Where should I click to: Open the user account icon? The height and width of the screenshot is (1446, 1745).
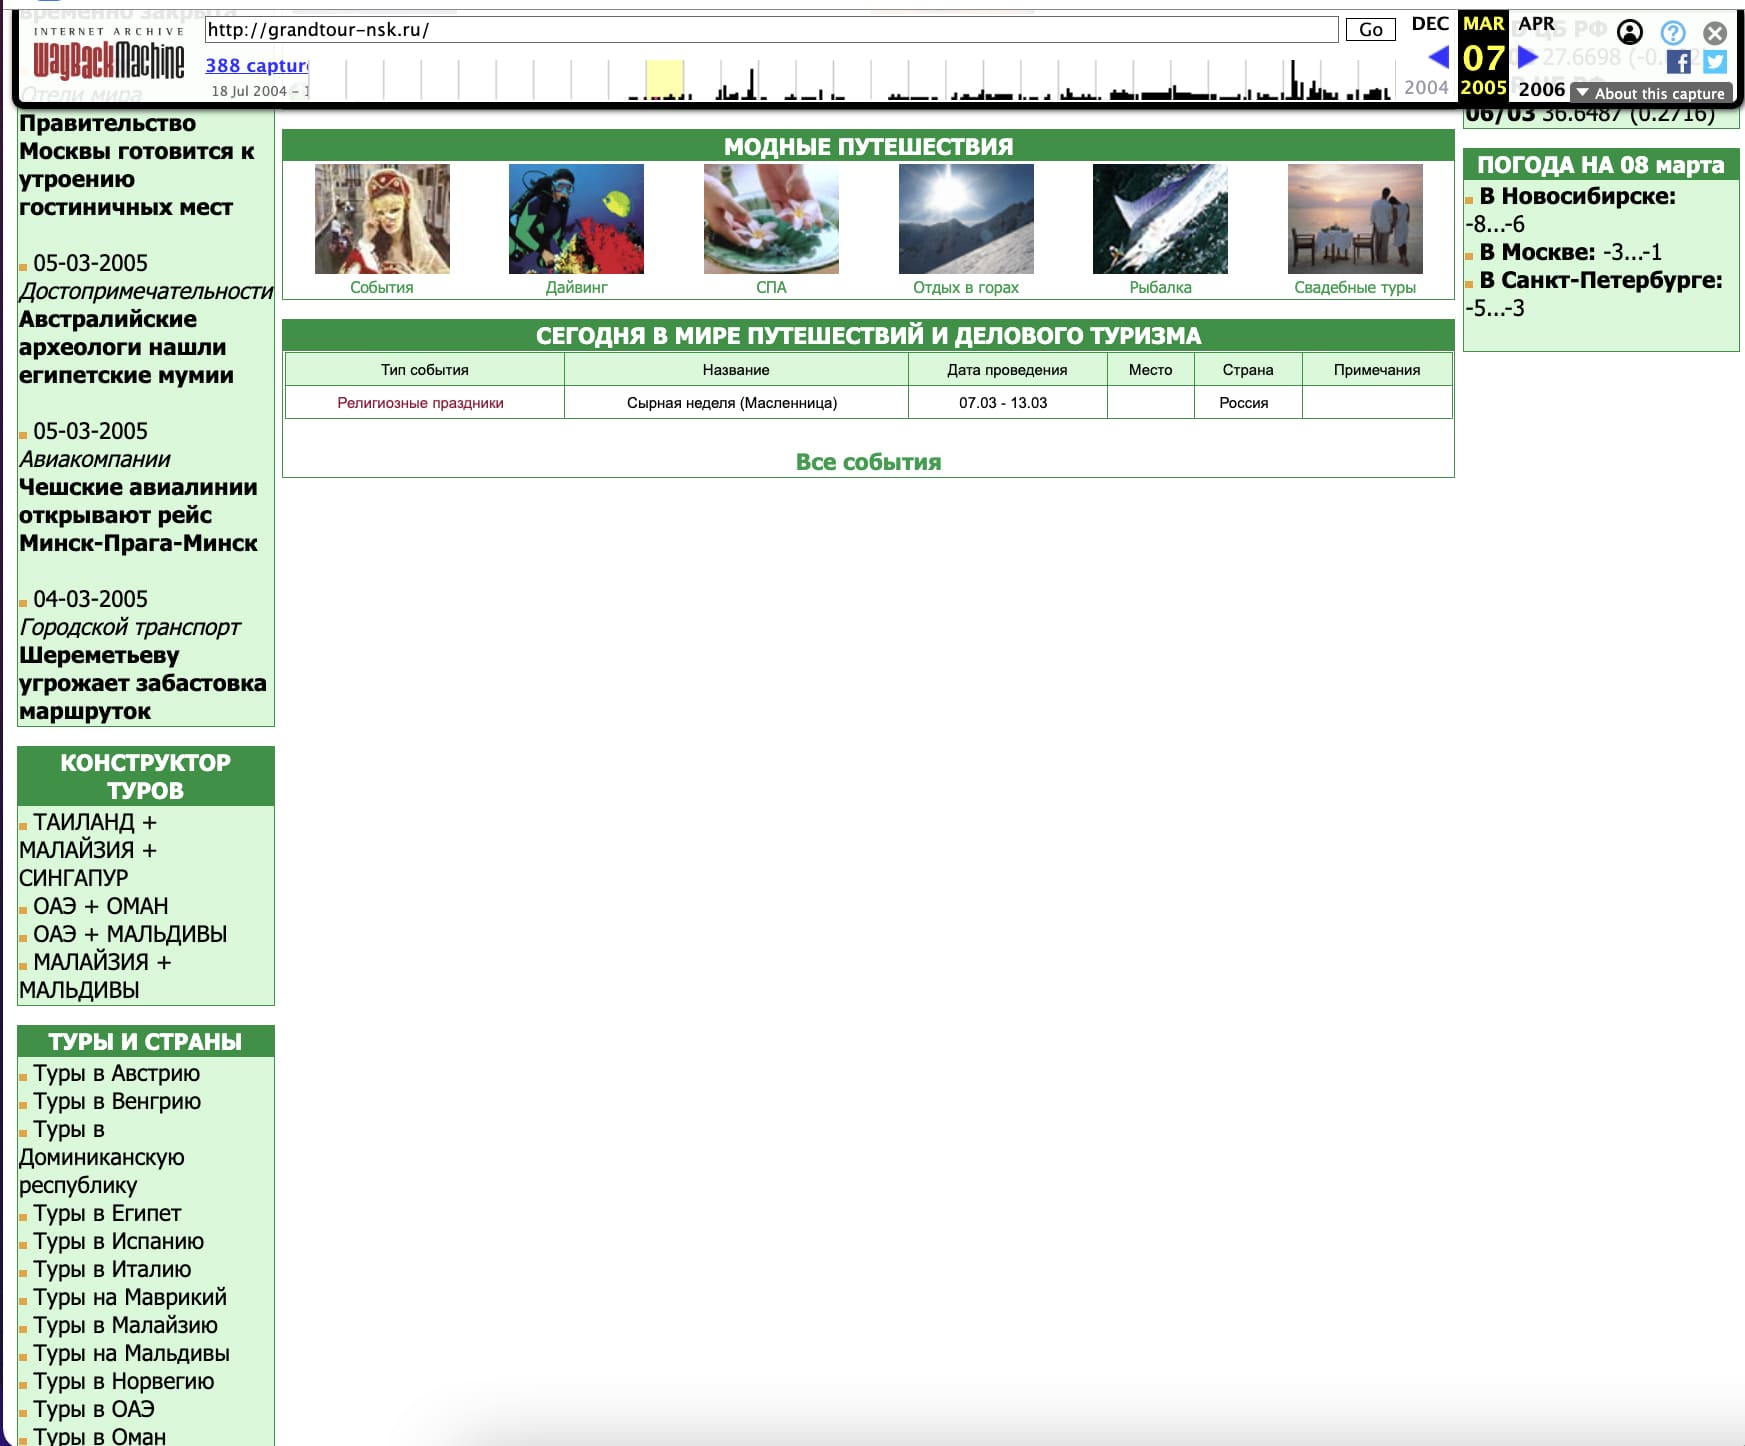click(1630, 33)
